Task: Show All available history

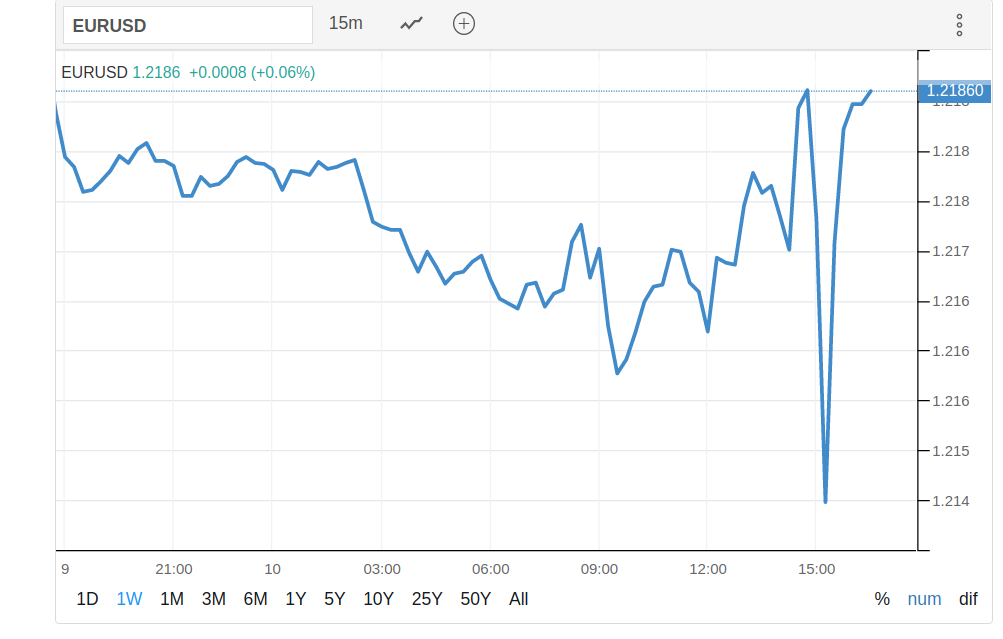Action: 518,599
